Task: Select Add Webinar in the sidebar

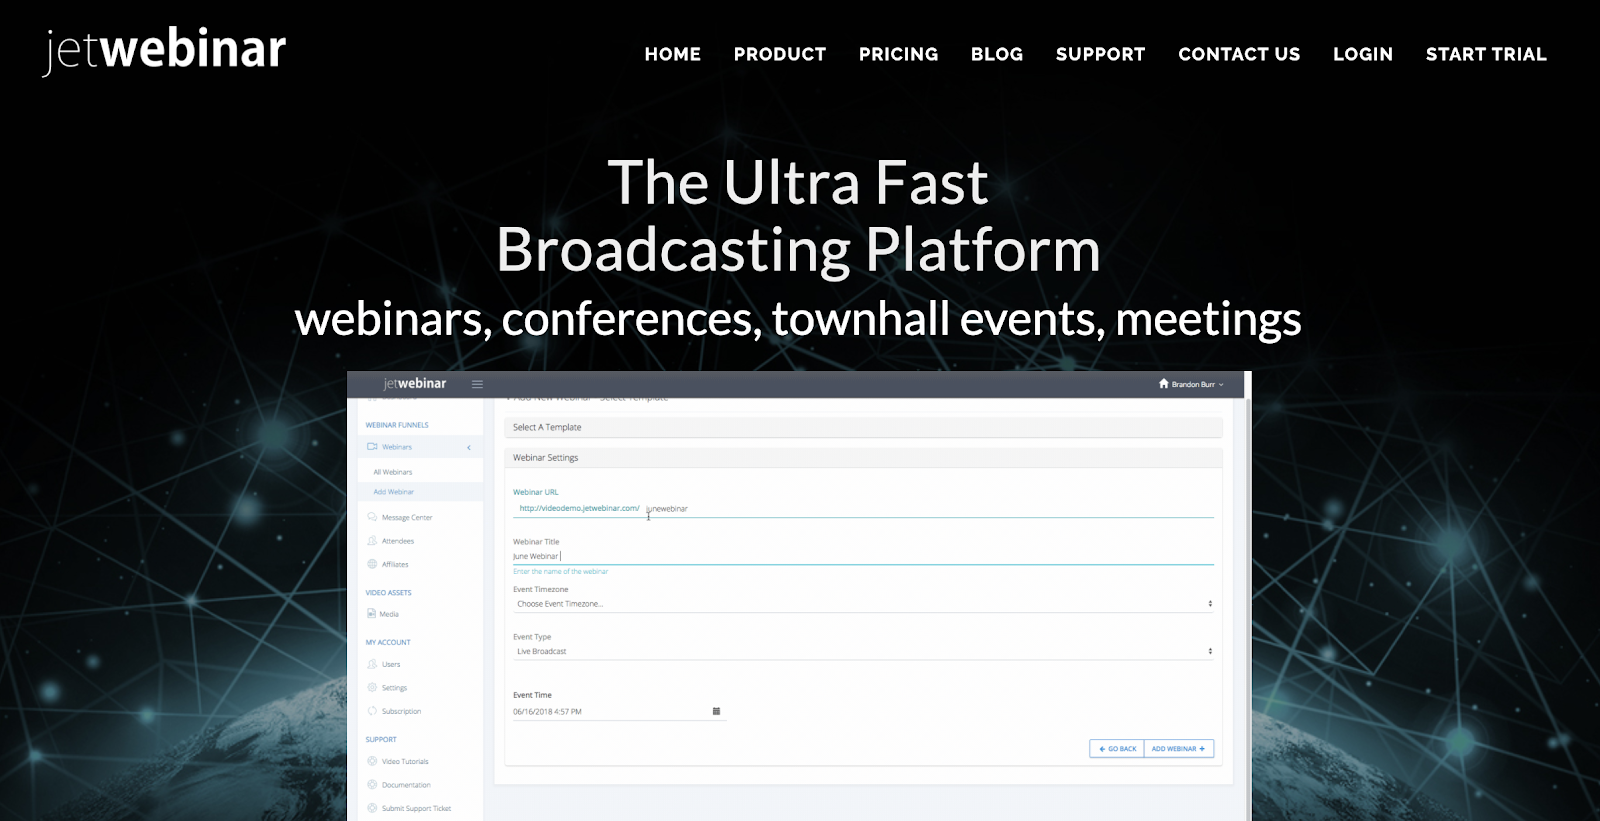Action: [394, 492]
